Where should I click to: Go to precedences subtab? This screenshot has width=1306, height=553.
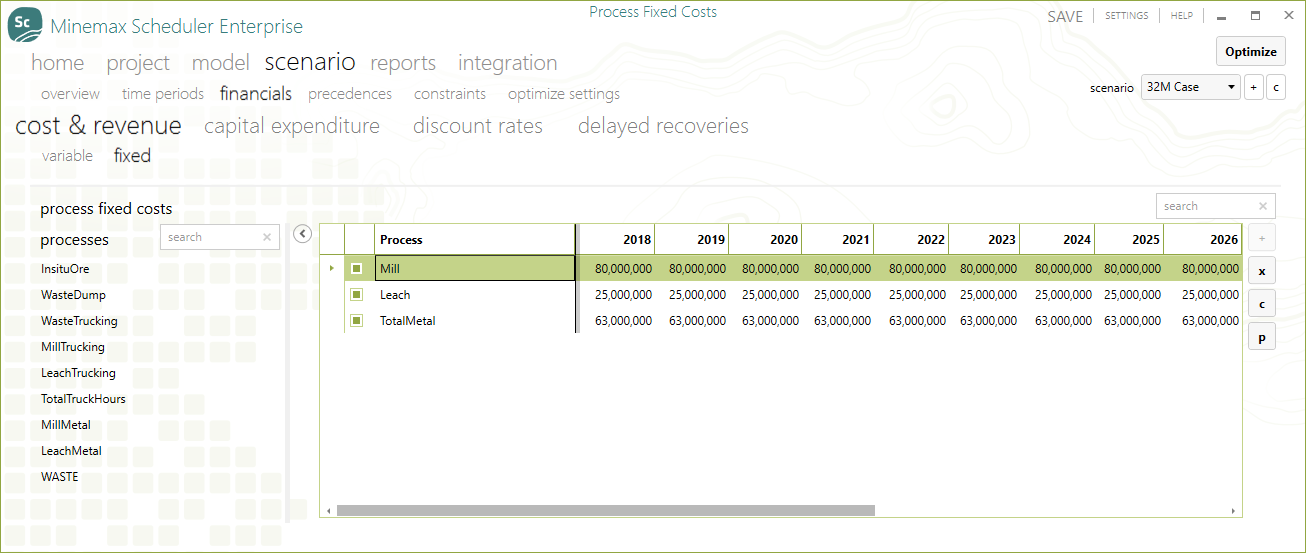[x=350, y=94]
